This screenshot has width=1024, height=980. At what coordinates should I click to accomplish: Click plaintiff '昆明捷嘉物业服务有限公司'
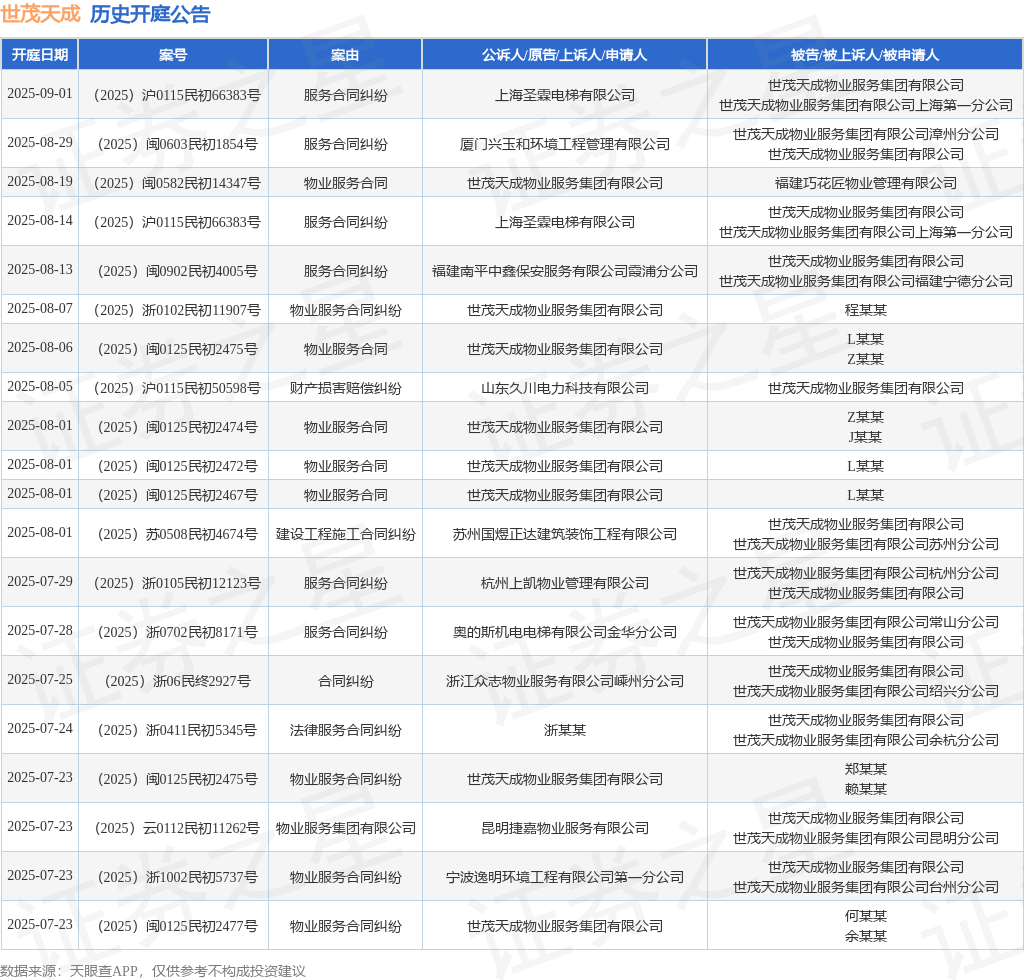coord(565,828)
